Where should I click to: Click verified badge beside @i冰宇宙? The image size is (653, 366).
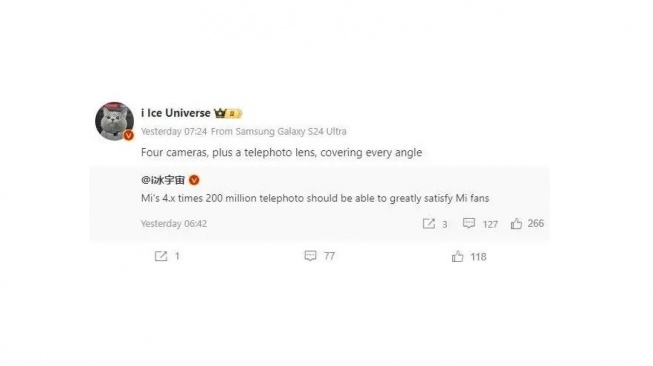point(194,180)
